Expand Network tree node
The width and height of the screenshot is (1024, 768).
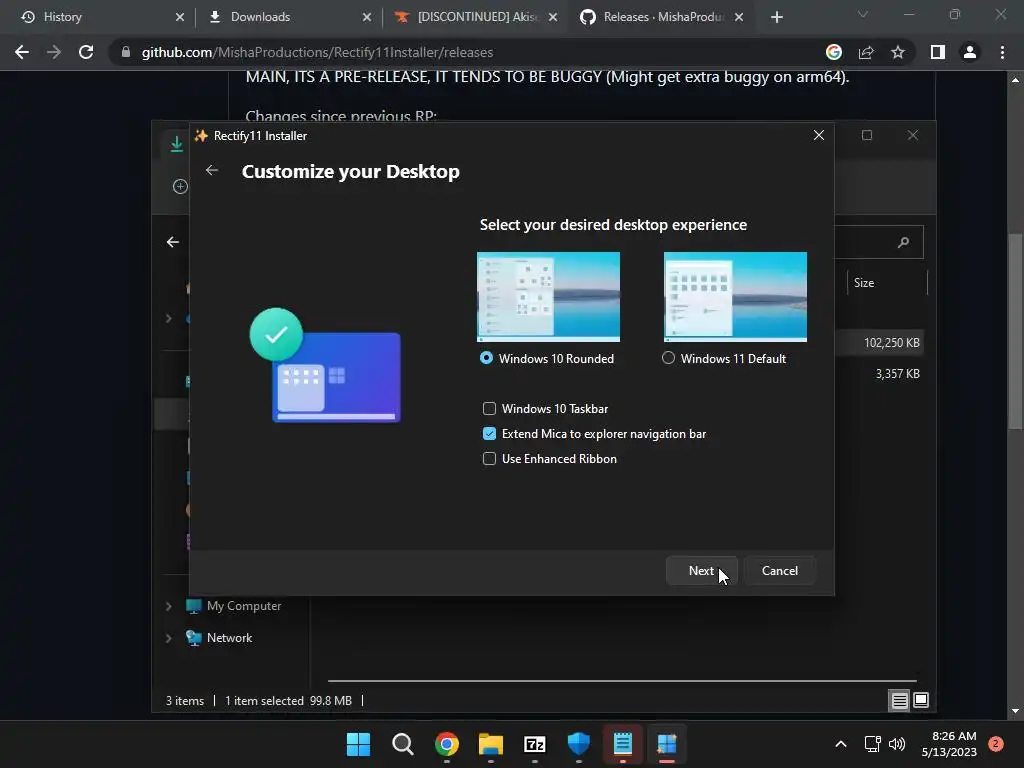tap(168, 638)
